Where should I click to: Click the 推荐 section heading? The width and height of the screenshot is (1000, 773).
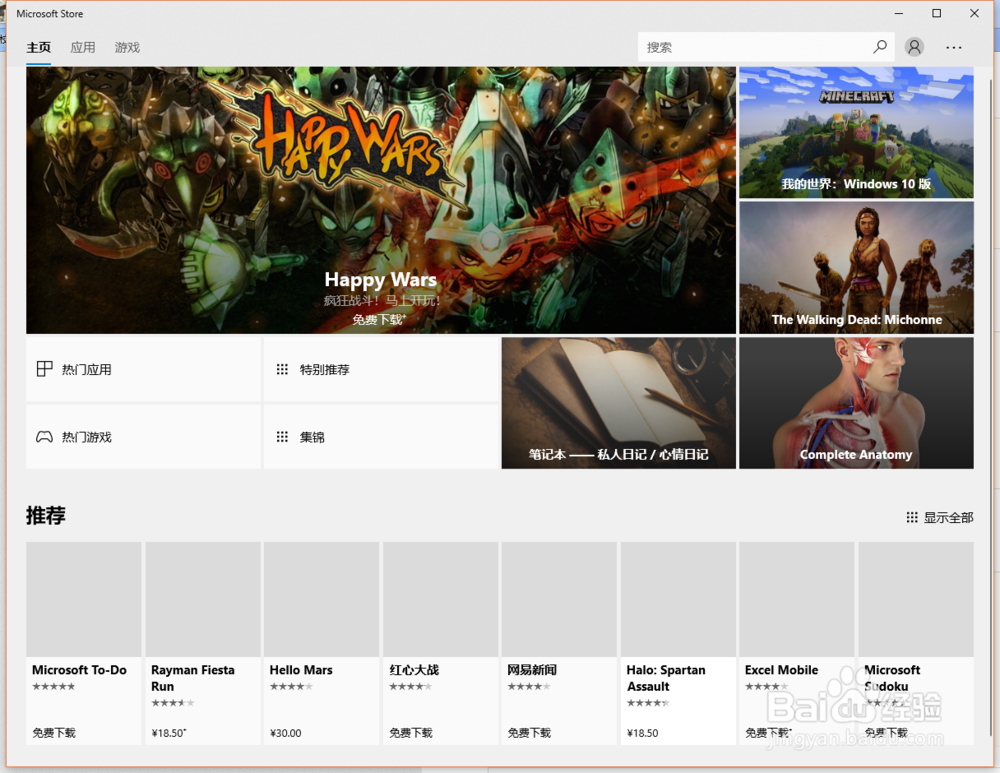coord(46,515)
